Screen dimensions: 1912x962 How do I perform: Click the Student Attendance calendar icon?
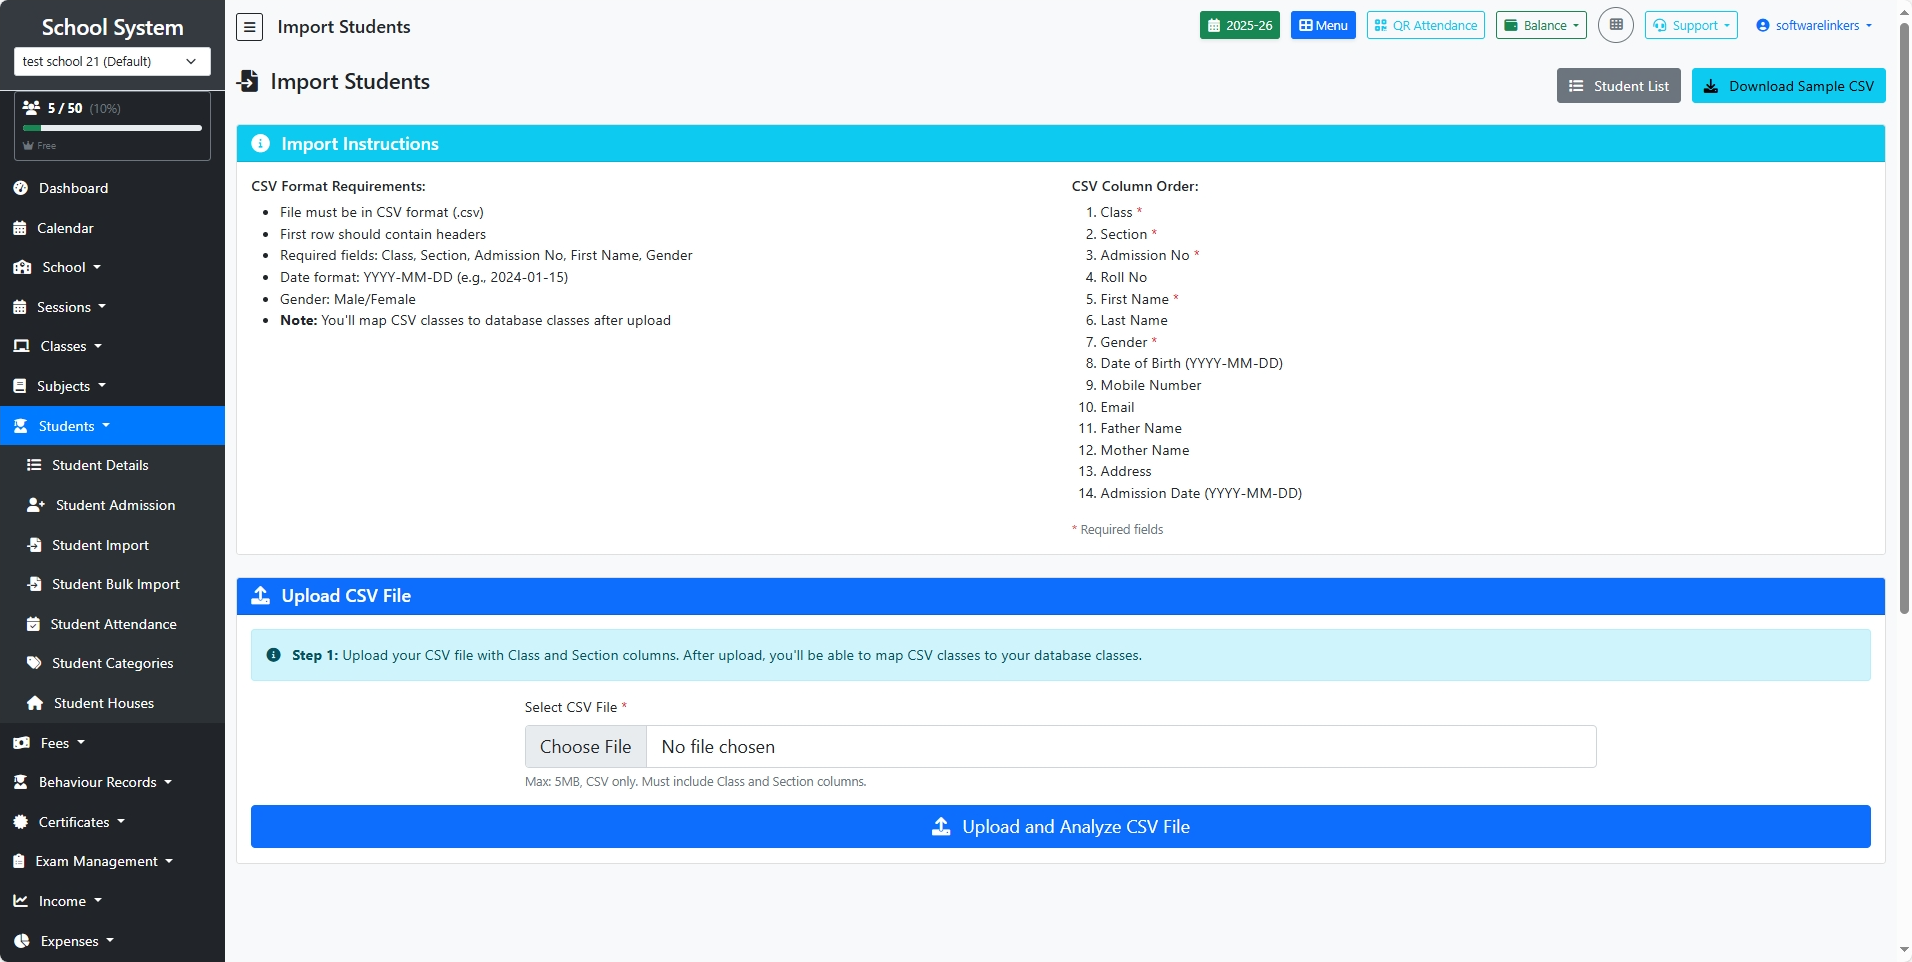pos(34,624)
